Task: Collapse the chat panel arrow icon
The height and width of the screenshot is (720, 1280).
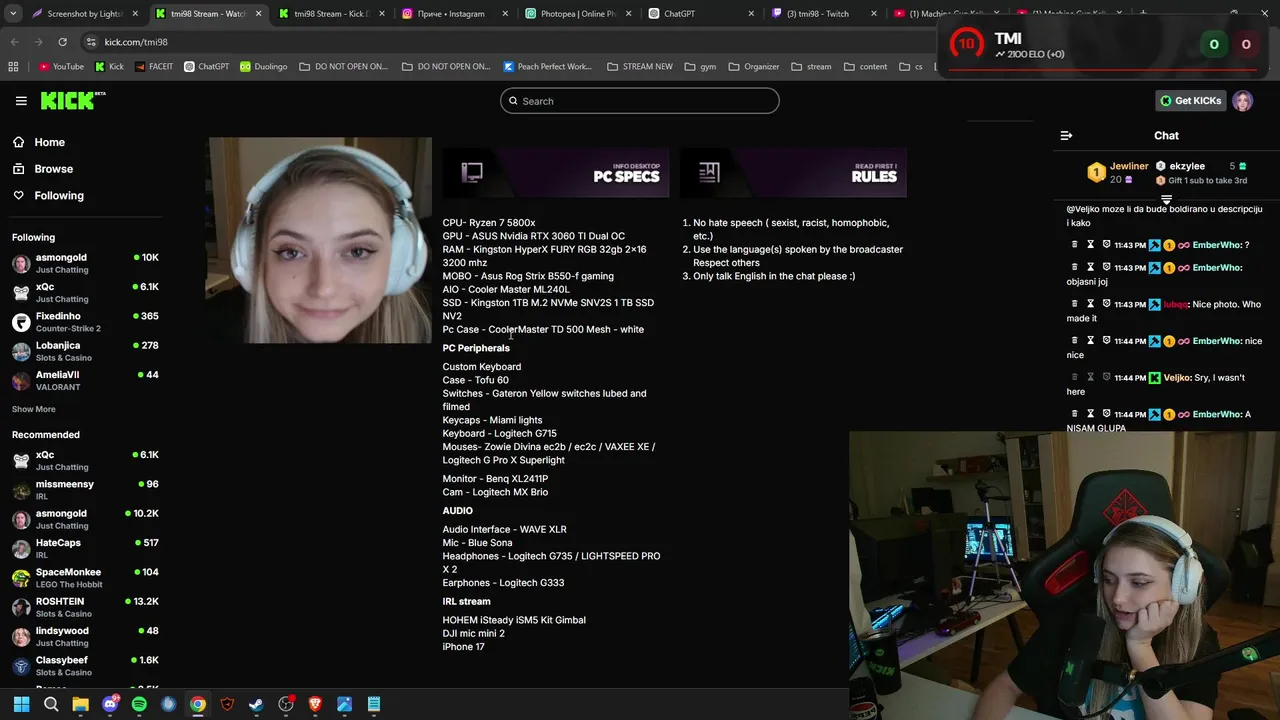Action: tap(1066, 136)
